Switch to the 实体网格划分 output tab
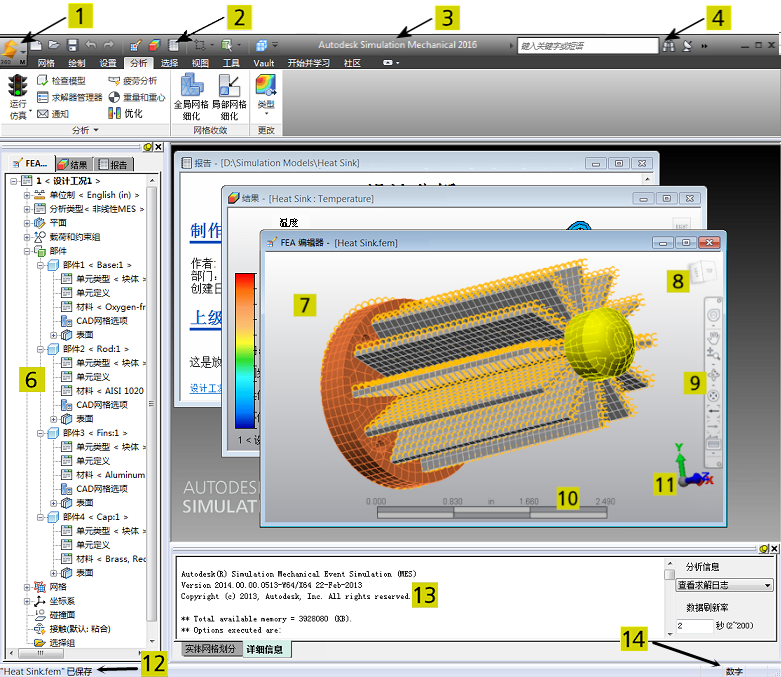This screenshot has width=781, height=677. point(210,649)
